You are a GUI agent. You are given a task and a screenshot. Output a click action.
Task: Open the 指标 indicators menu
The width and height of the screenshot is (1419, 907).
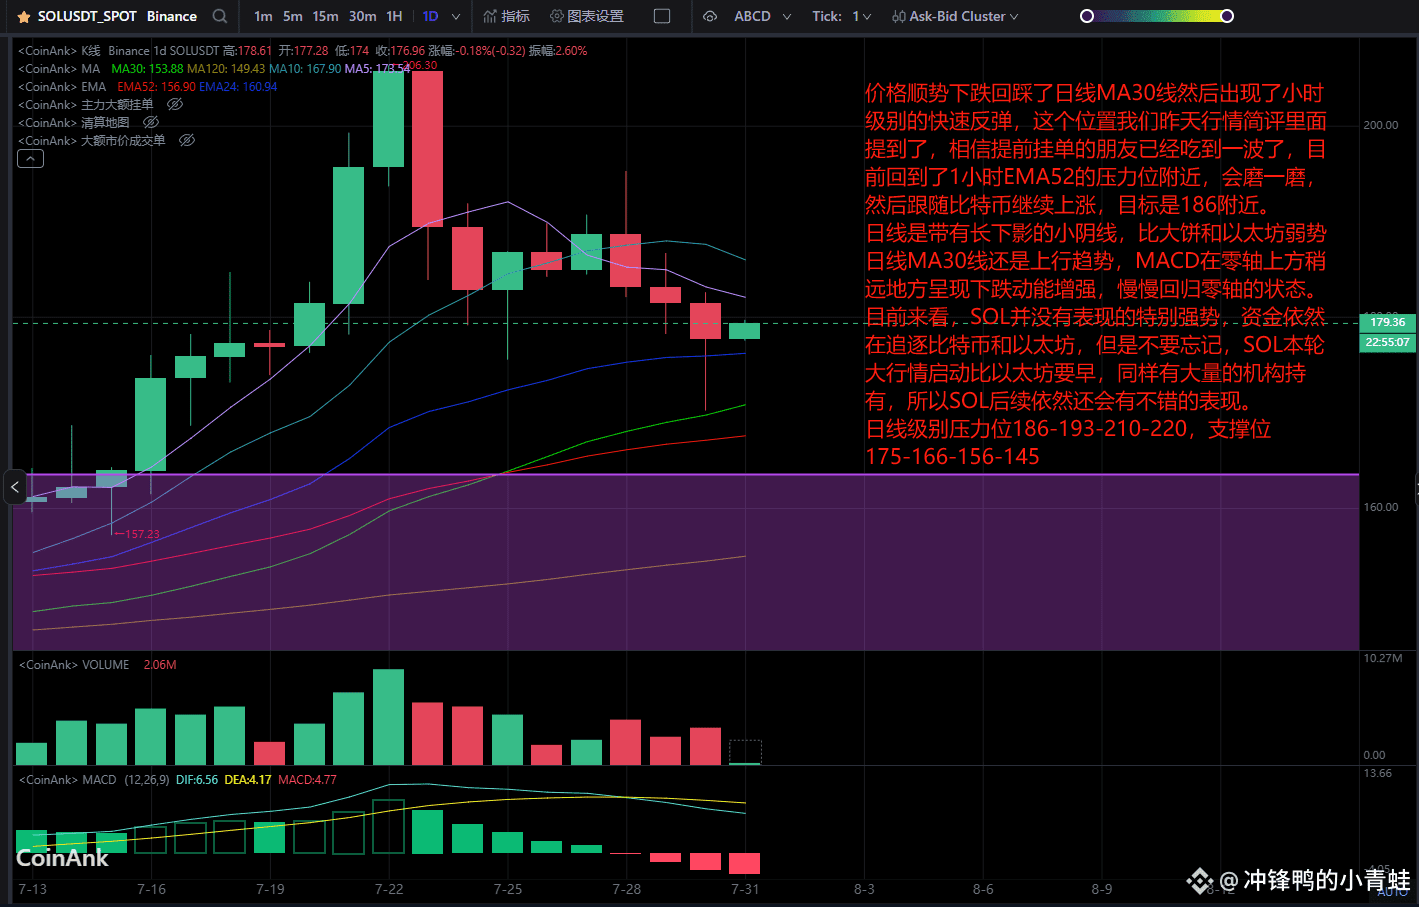pos(506,16)
